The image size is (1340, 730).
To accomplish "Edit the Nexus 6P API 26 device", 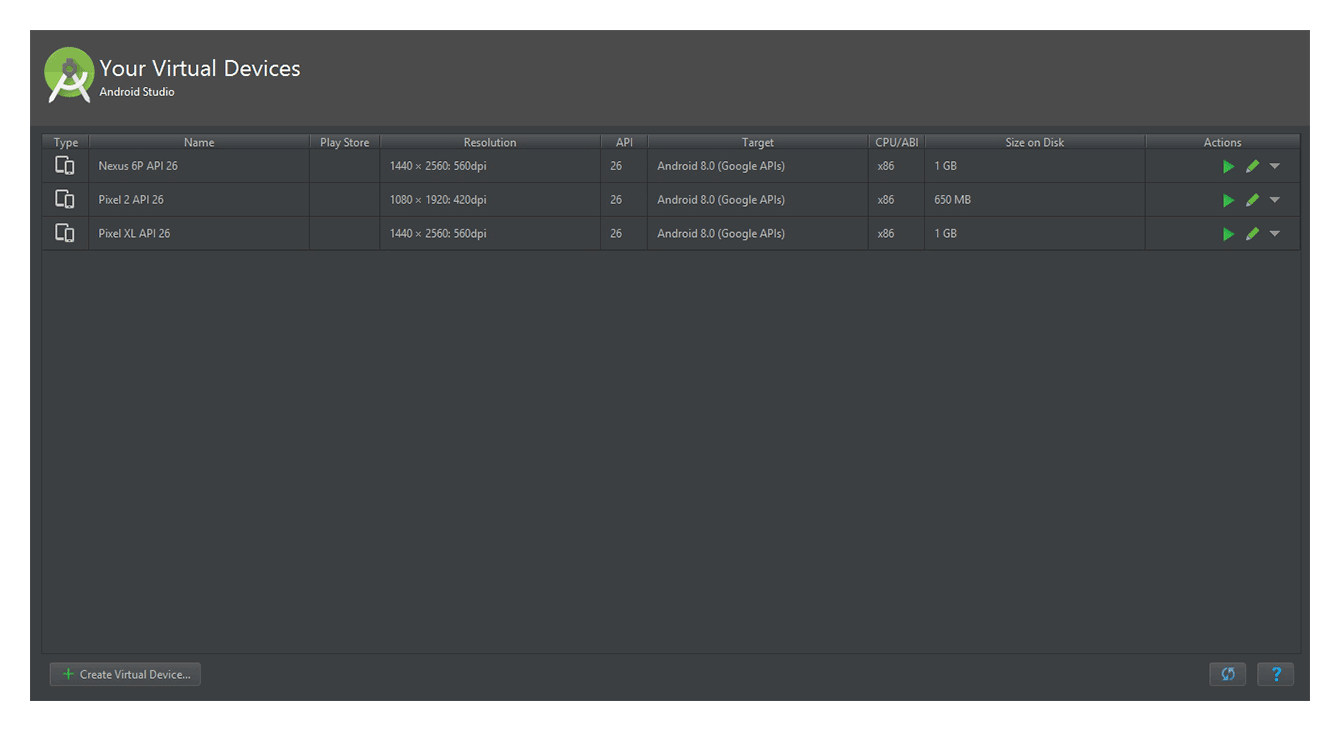I will click(1252, 167).
